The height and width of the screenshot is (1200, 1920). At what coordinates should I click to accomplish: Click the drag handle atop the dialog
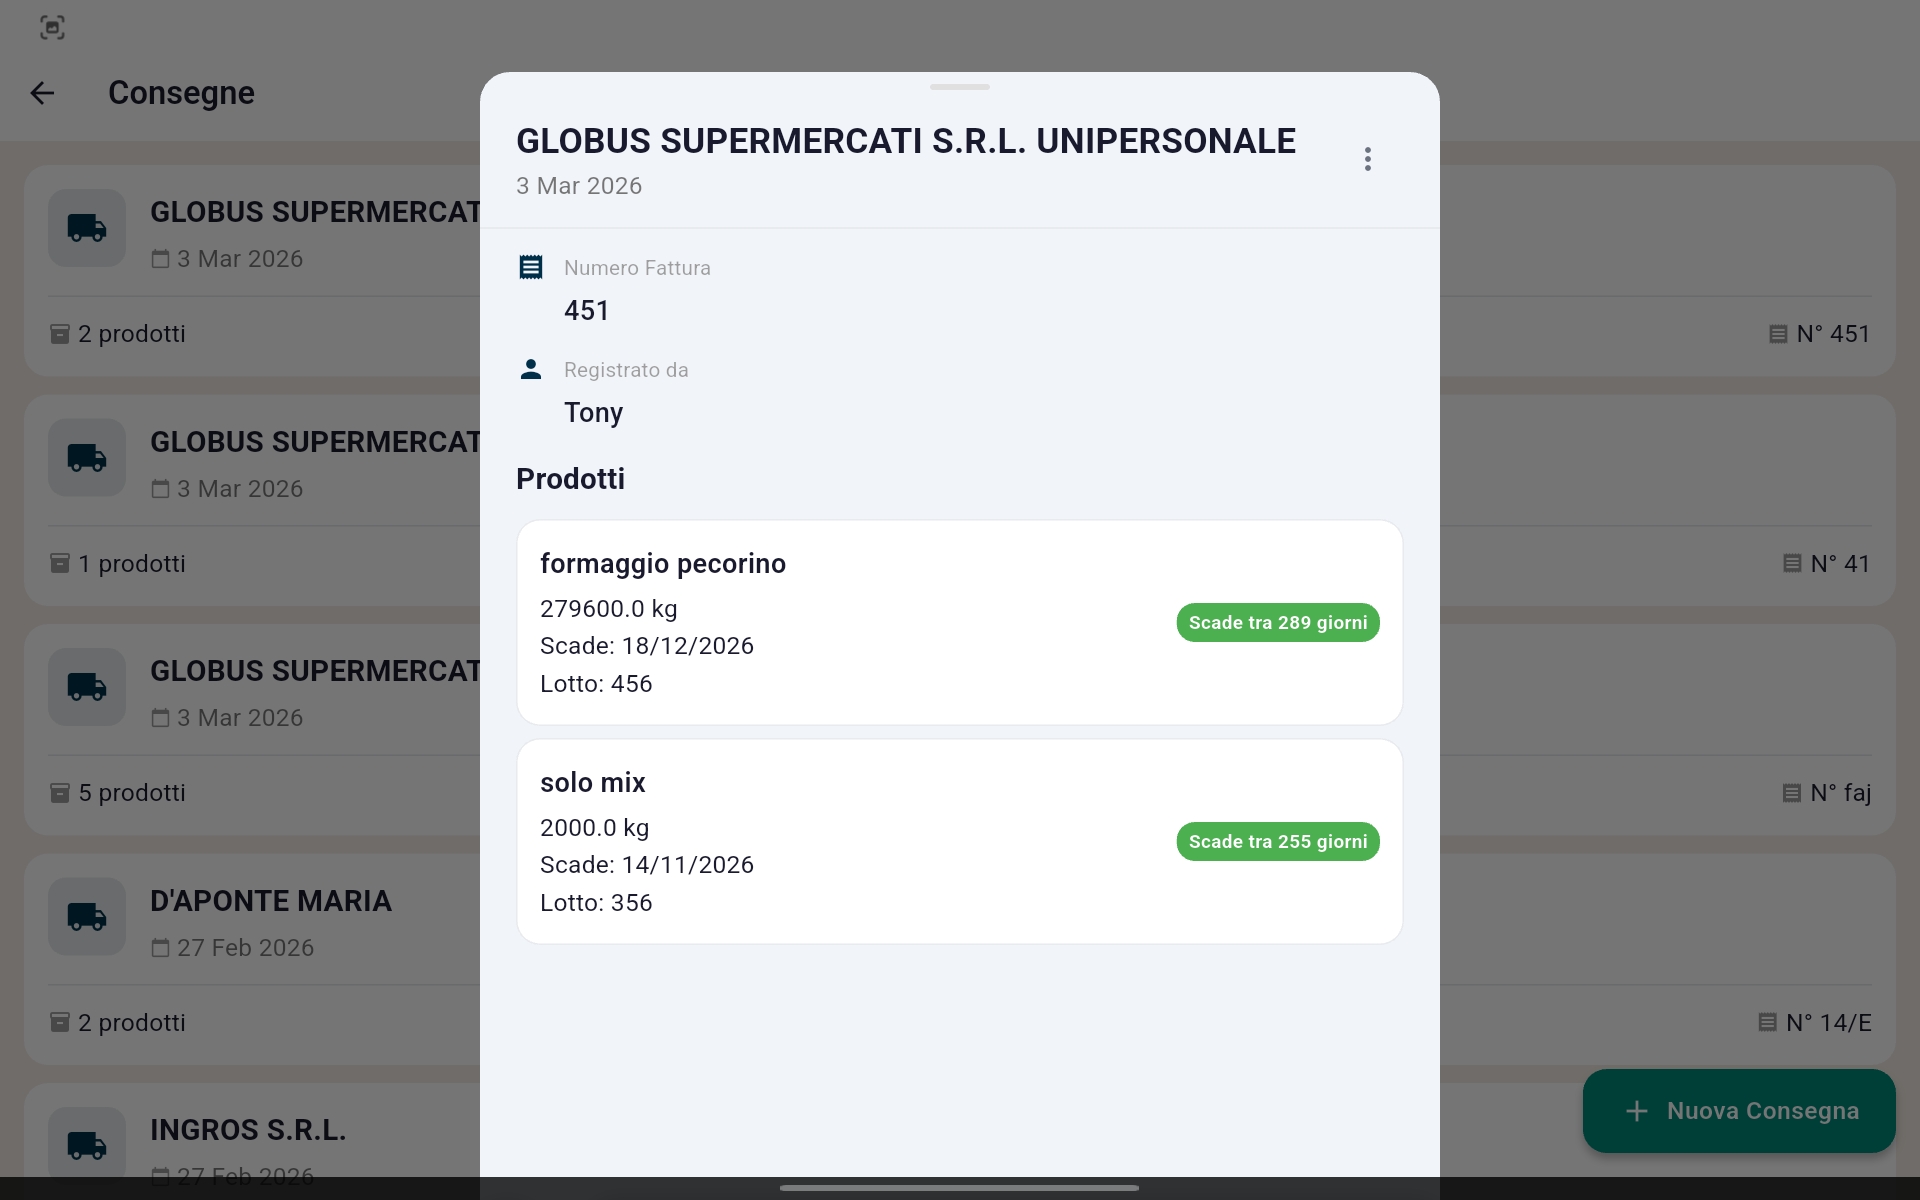point(959,87)
